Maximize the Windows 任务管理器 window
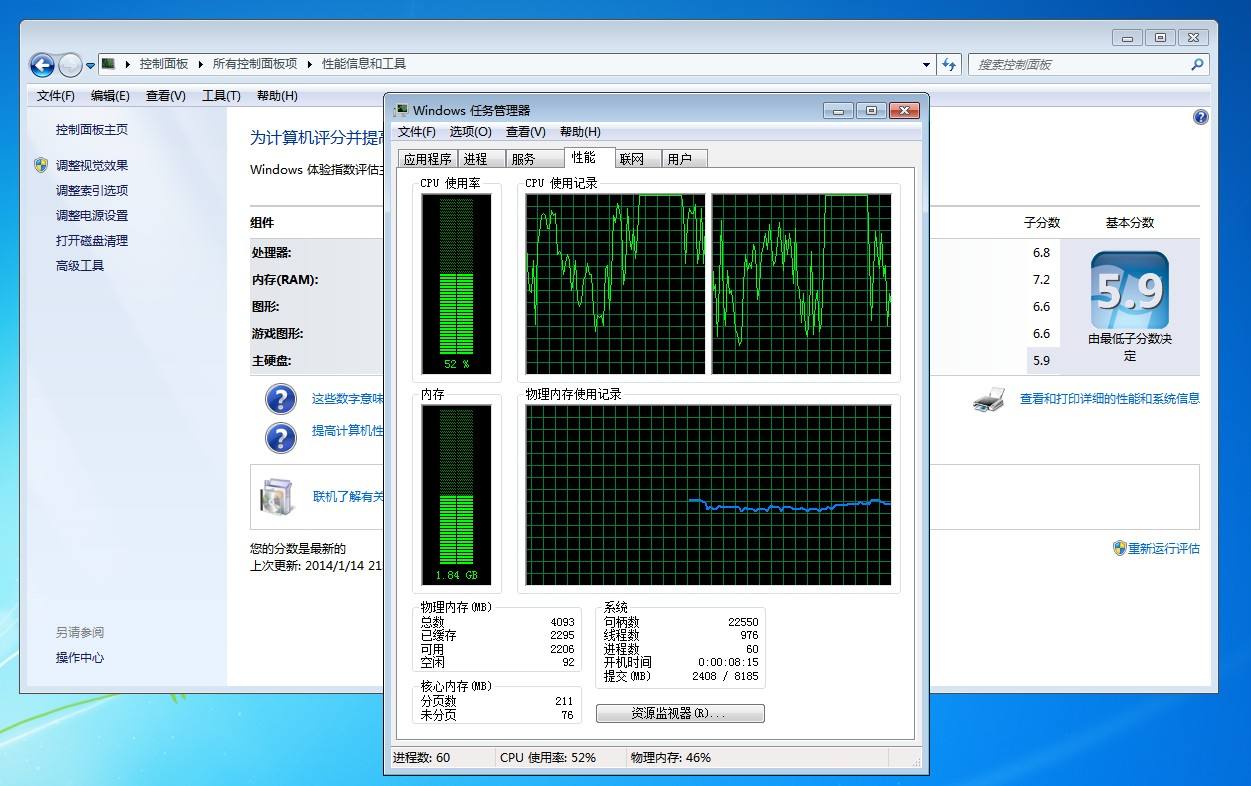 (870, 110)
